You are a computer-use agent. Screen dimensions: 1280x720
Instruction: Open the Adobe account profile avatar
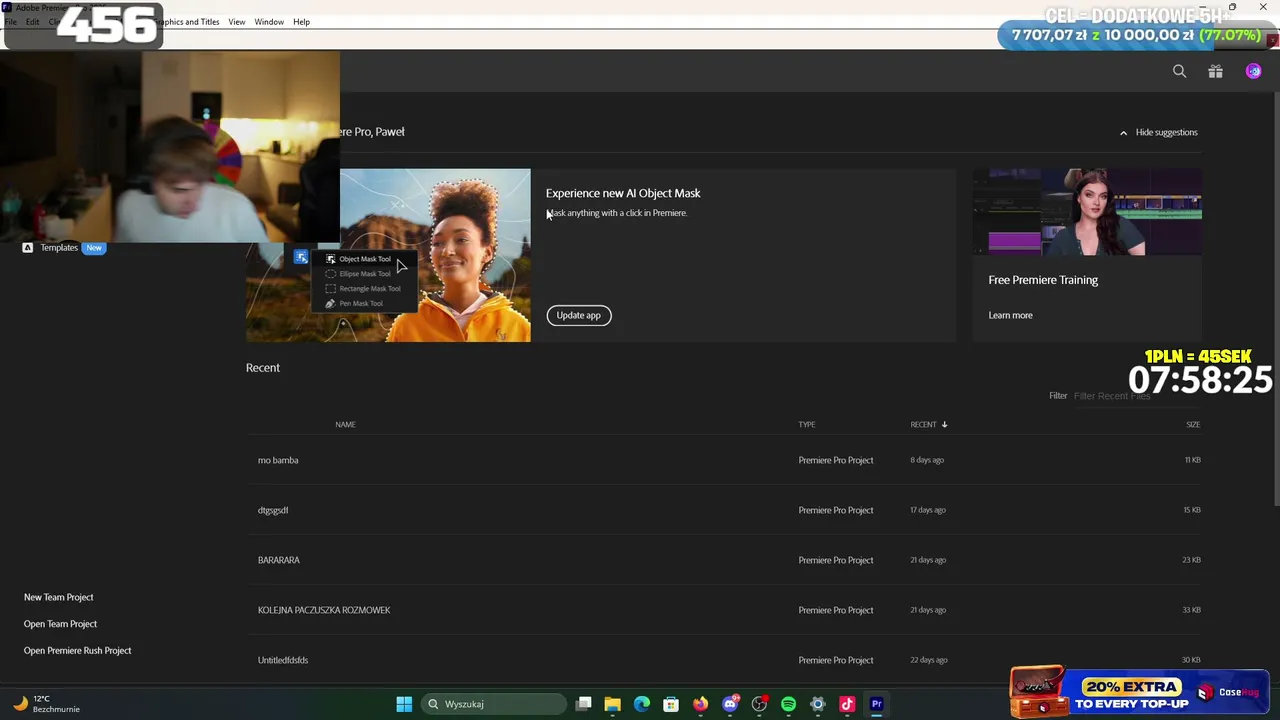[1253, 71]
